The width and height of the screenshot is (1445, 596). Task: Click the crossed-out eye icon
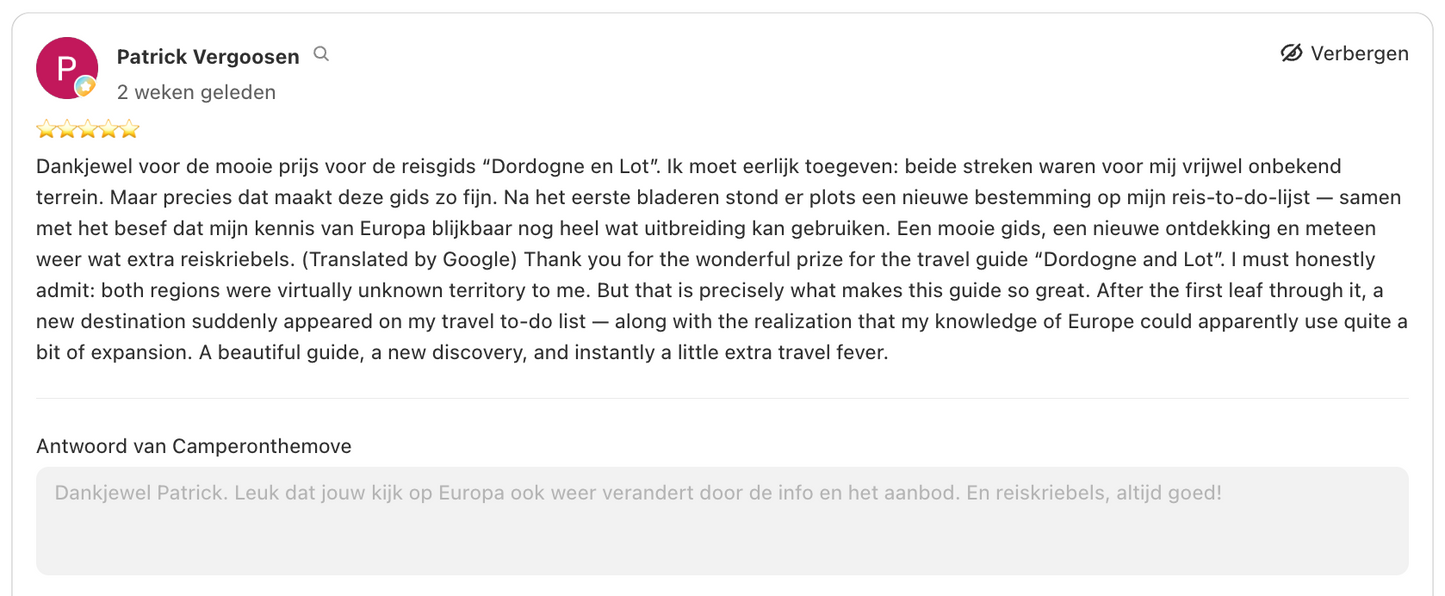(1291, 53)
